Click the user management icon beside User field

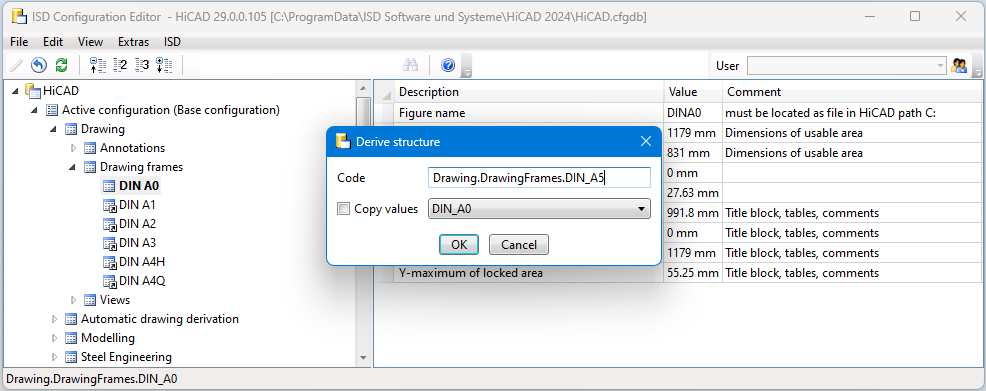[959, 65]
